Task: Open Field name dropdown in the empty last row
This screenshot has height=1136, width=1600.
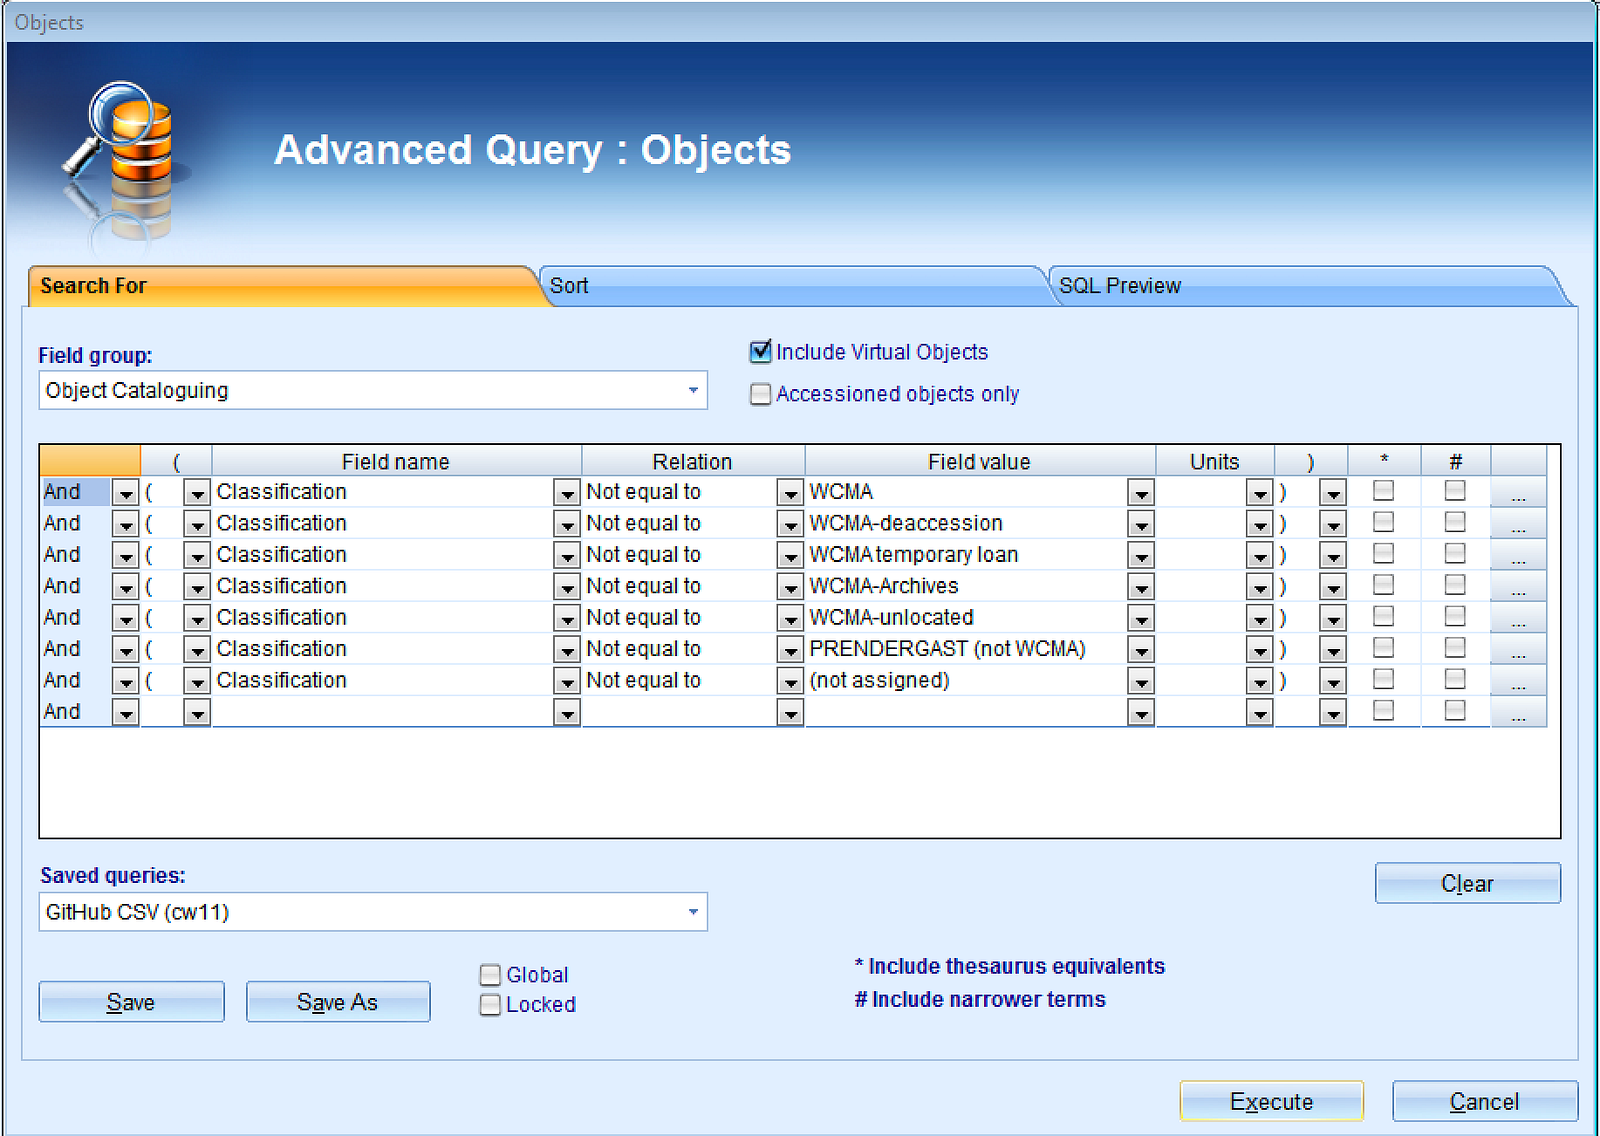Action: (x=567, y=713)
